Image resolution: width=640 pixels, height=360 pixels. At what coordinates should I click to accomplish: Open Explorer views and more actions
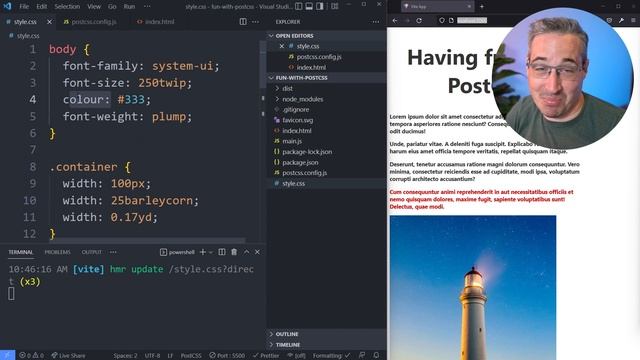pos(376,22)
